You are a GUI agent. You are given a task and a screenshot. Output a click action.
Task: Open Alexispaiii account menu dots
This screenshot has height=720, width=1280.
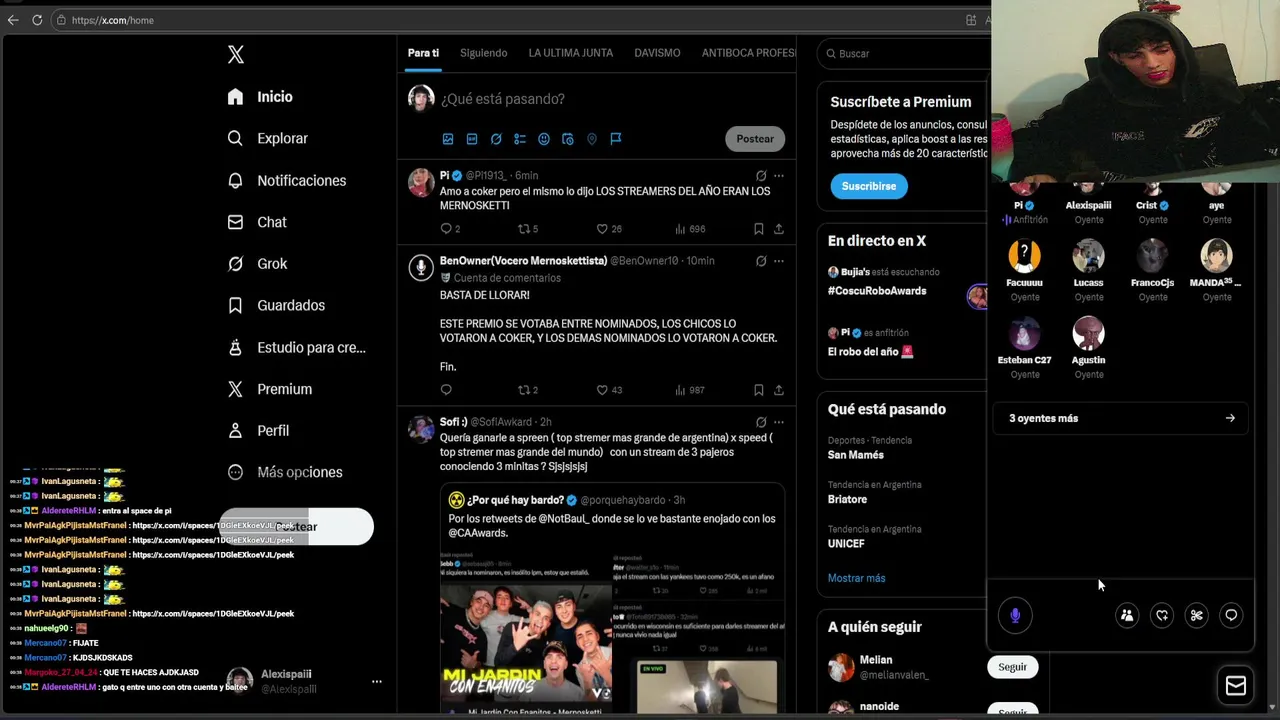pyautogui.click(x=377, y=681)
